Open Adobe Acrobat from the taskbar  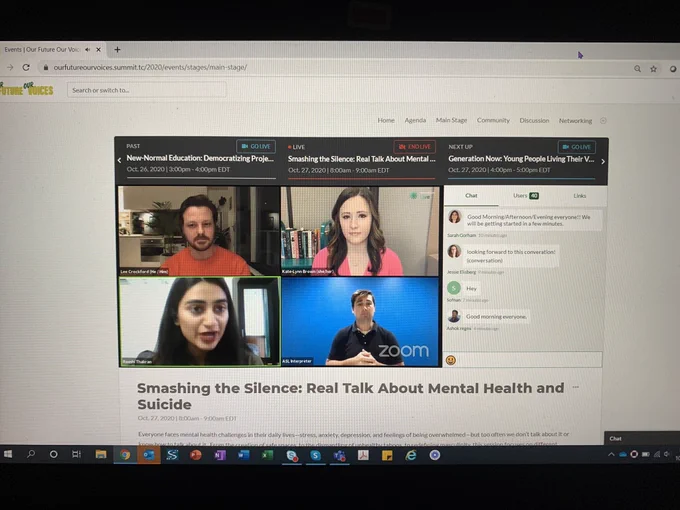click(363, 455)
